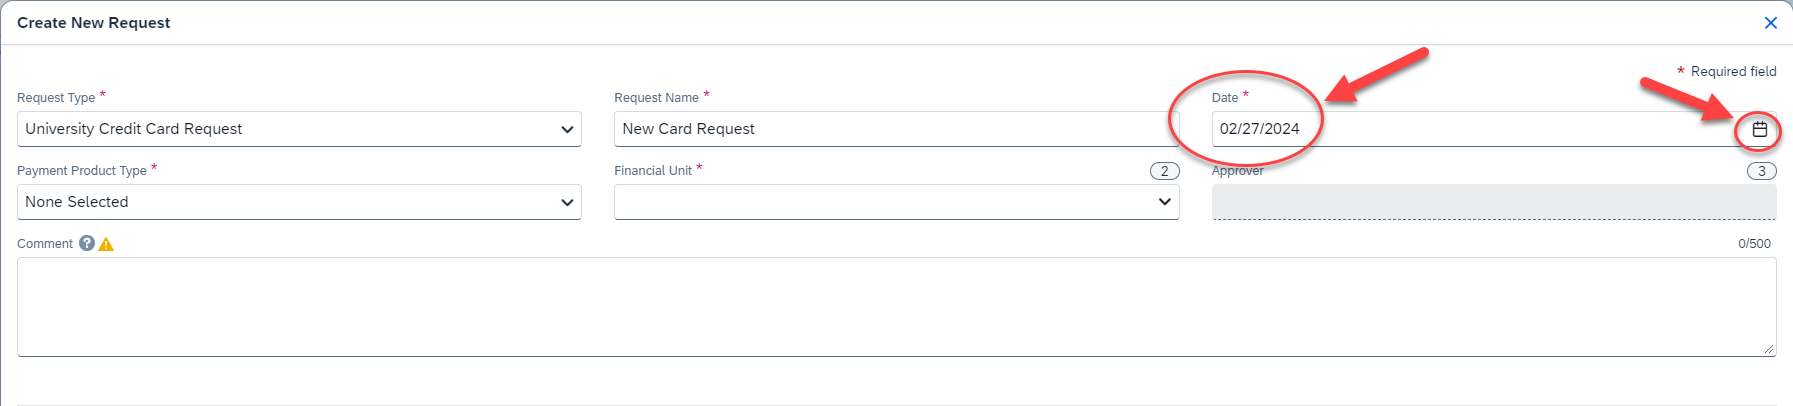This screenshot has height=406, width=1793.
Task: Click the greyed-out Approver field
Action: pos(1493,202)
